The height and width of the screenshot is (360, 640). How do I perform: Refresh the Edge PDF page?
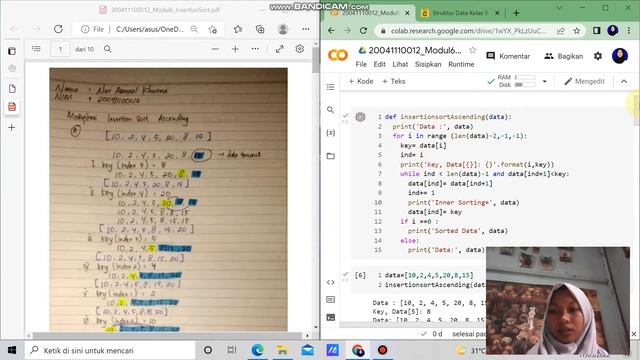(58, 29)
